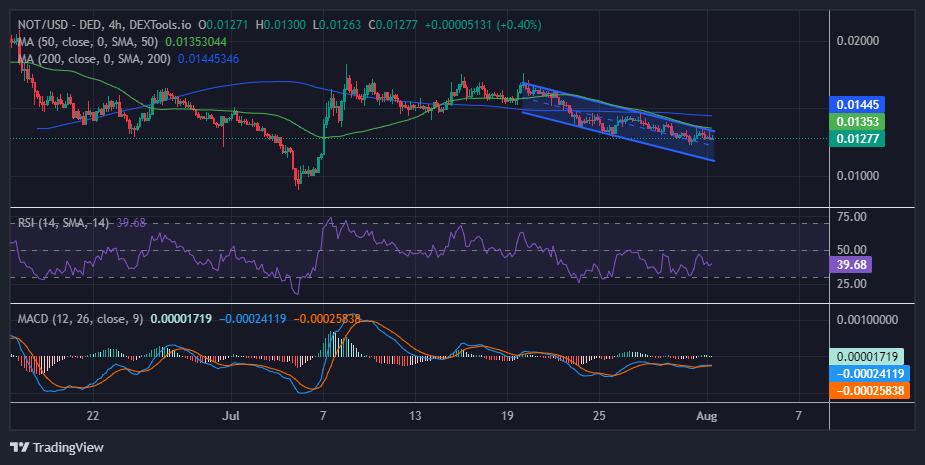The height and width of the screenshot is (465, 925).
Task: Click the MACD 0.00100000 axis label
Action: click(x=868, y=320)
